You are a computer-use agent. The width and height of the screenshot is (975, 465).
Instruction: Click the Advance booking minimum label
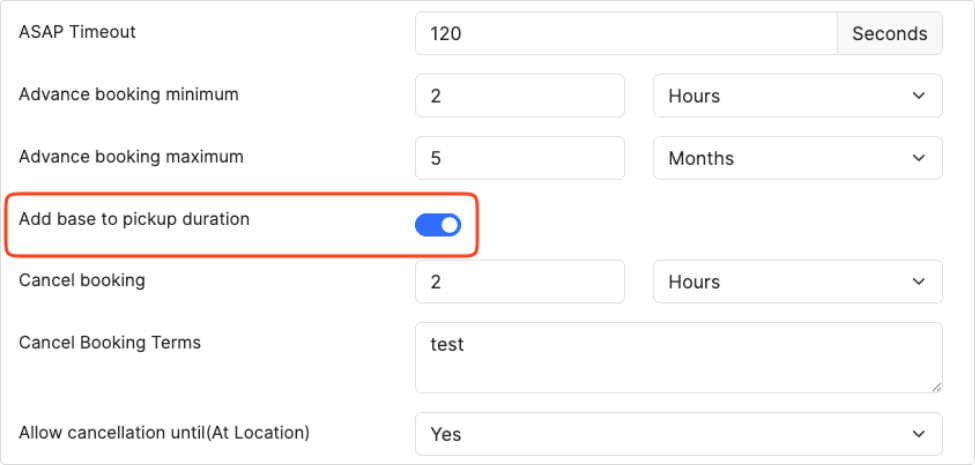[129, 94]
